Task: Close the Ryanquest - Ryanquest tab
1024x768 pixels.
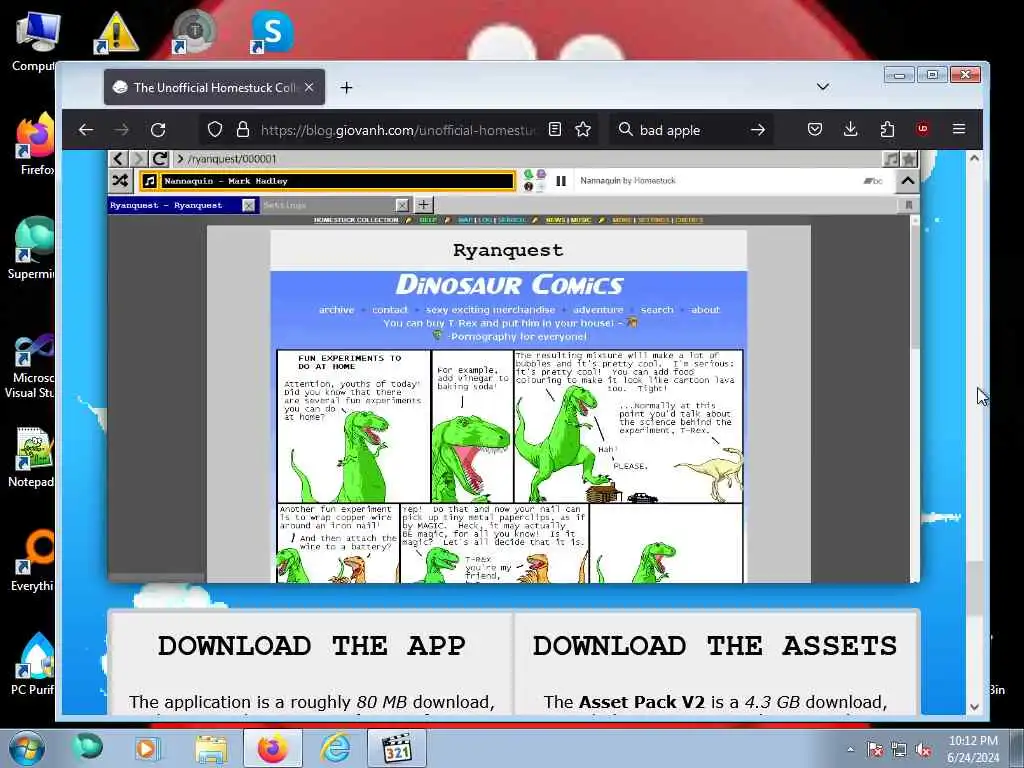Action: pyautogui.click(x=248, y=205)
